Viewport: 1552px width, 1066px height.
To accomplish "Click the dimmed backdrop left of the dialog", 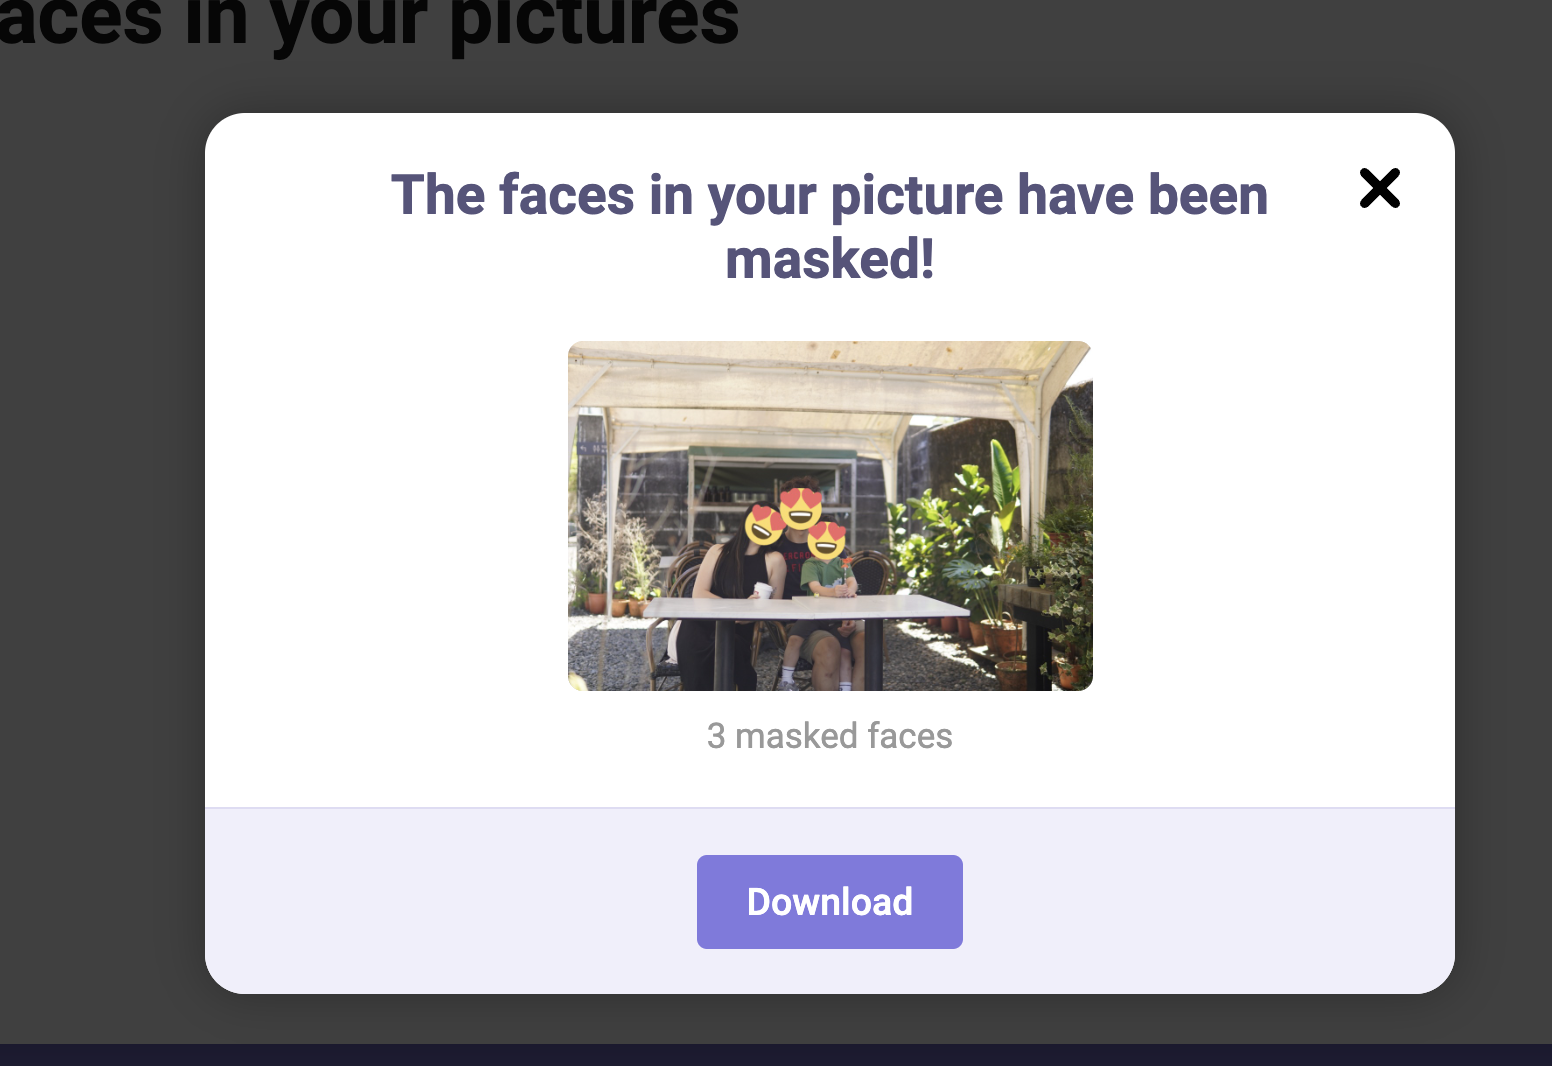I will click(100, 550).
